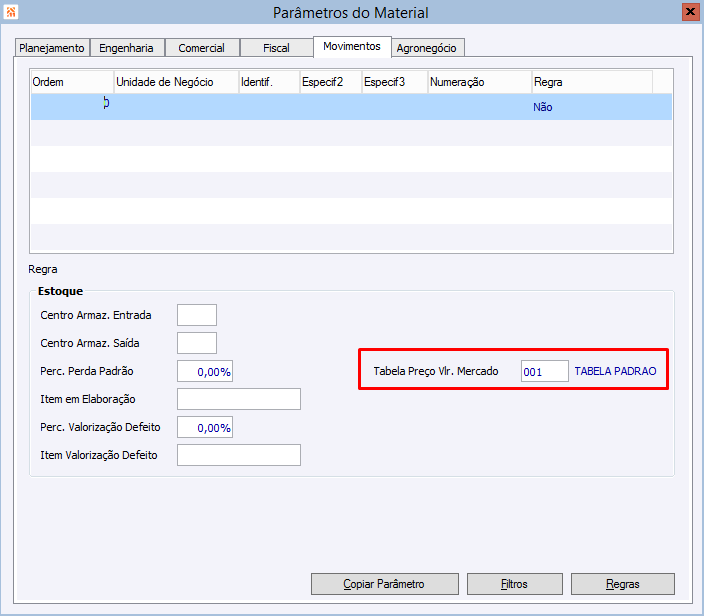Image resolution: width=704 pixels, height=616 pixels.
Task: Click the 'TABELA PADRAO' description text
Action: (x=615, y=371)
